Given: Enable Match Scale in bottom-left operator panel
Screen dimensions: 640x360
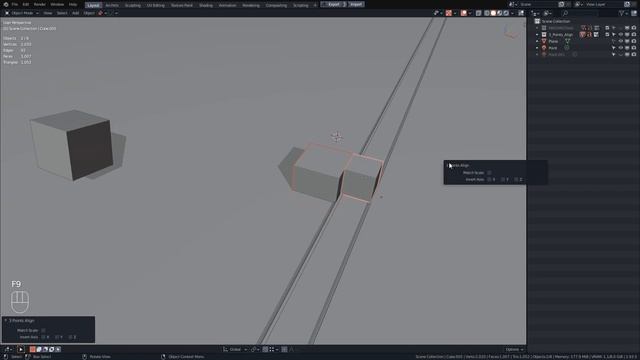Looking at the screenshot, I should (x=43, y=330).
